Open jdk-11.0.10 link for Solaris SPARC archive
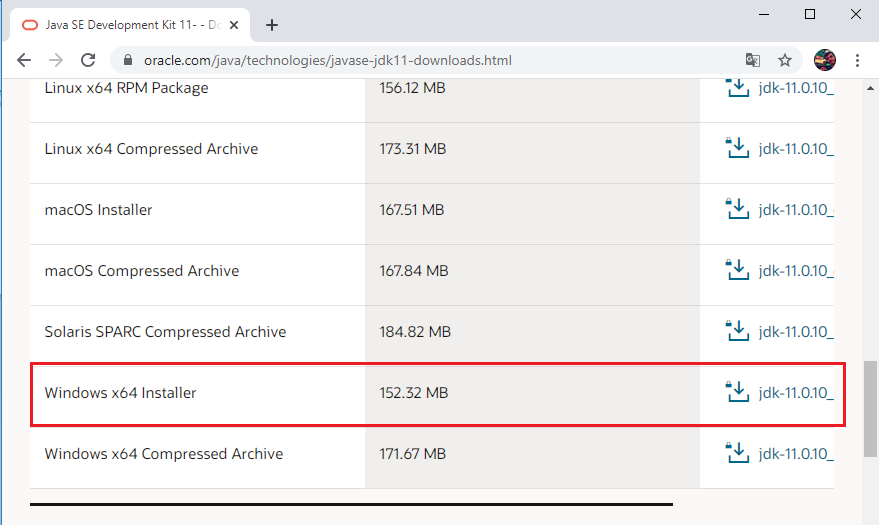Screen dimensions: 879x525 [796, 332]
